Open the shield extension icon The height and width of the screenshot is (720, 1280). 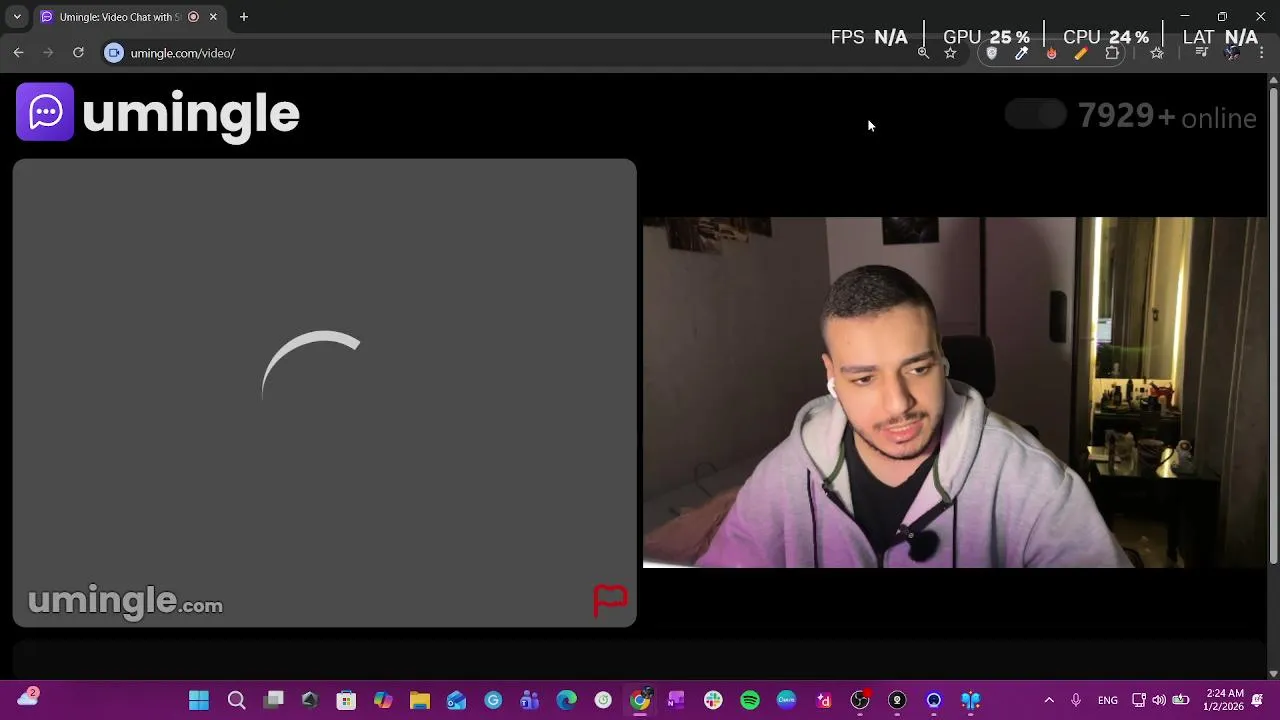tap(992, 53)
